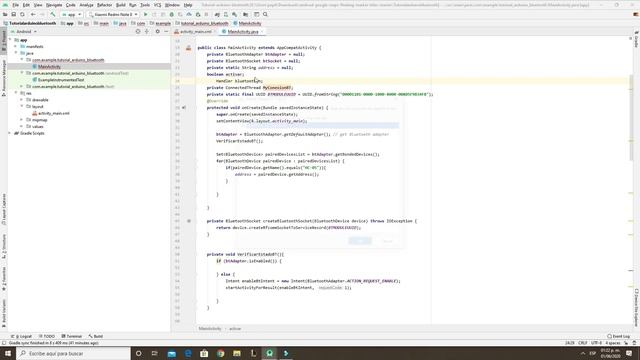Click the green Run app button
Screen dimensions: 640x360
145,15
